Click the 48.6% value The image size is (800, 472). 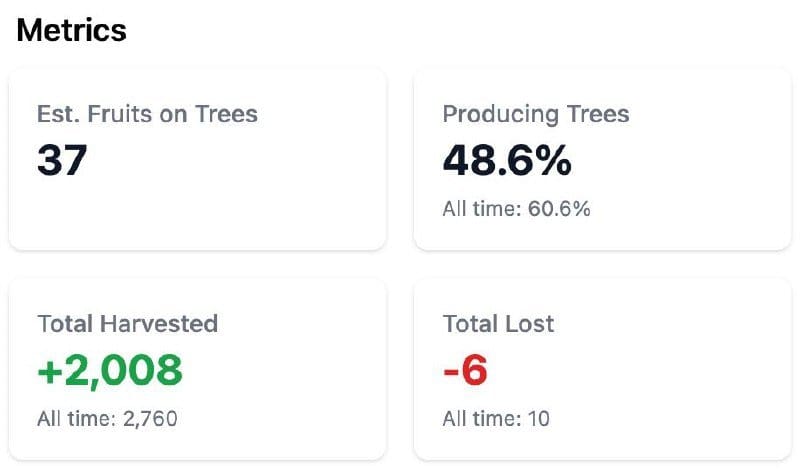(507, 160)
